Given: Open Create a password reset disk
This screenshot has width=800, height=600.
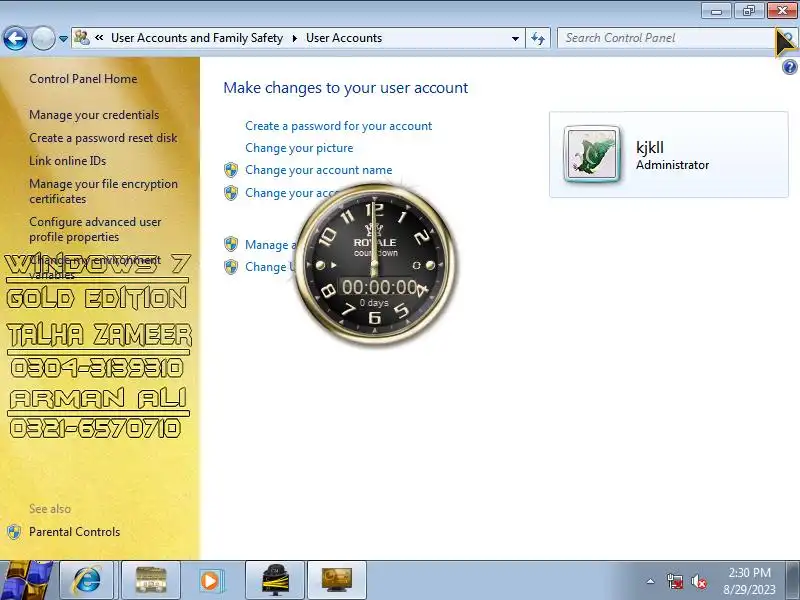Looking at the screenshot, I should coord(103,138).
